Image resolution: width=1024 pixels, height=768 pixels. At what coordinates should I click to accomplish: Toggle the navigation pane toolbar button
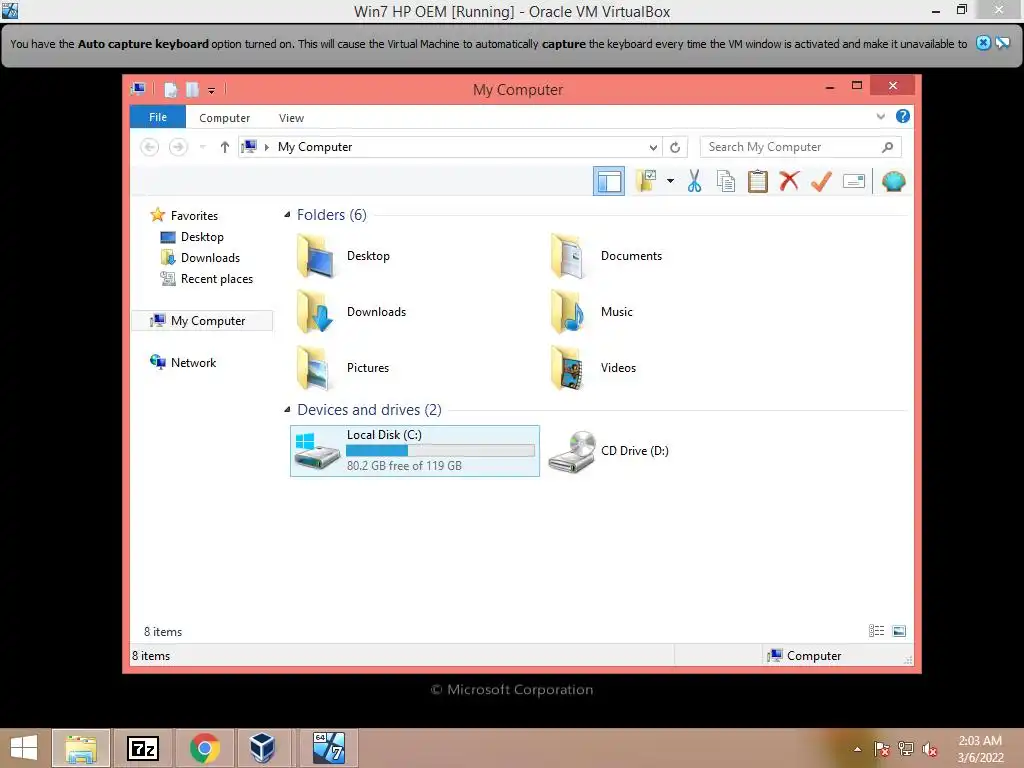click(x=609, y=181)
